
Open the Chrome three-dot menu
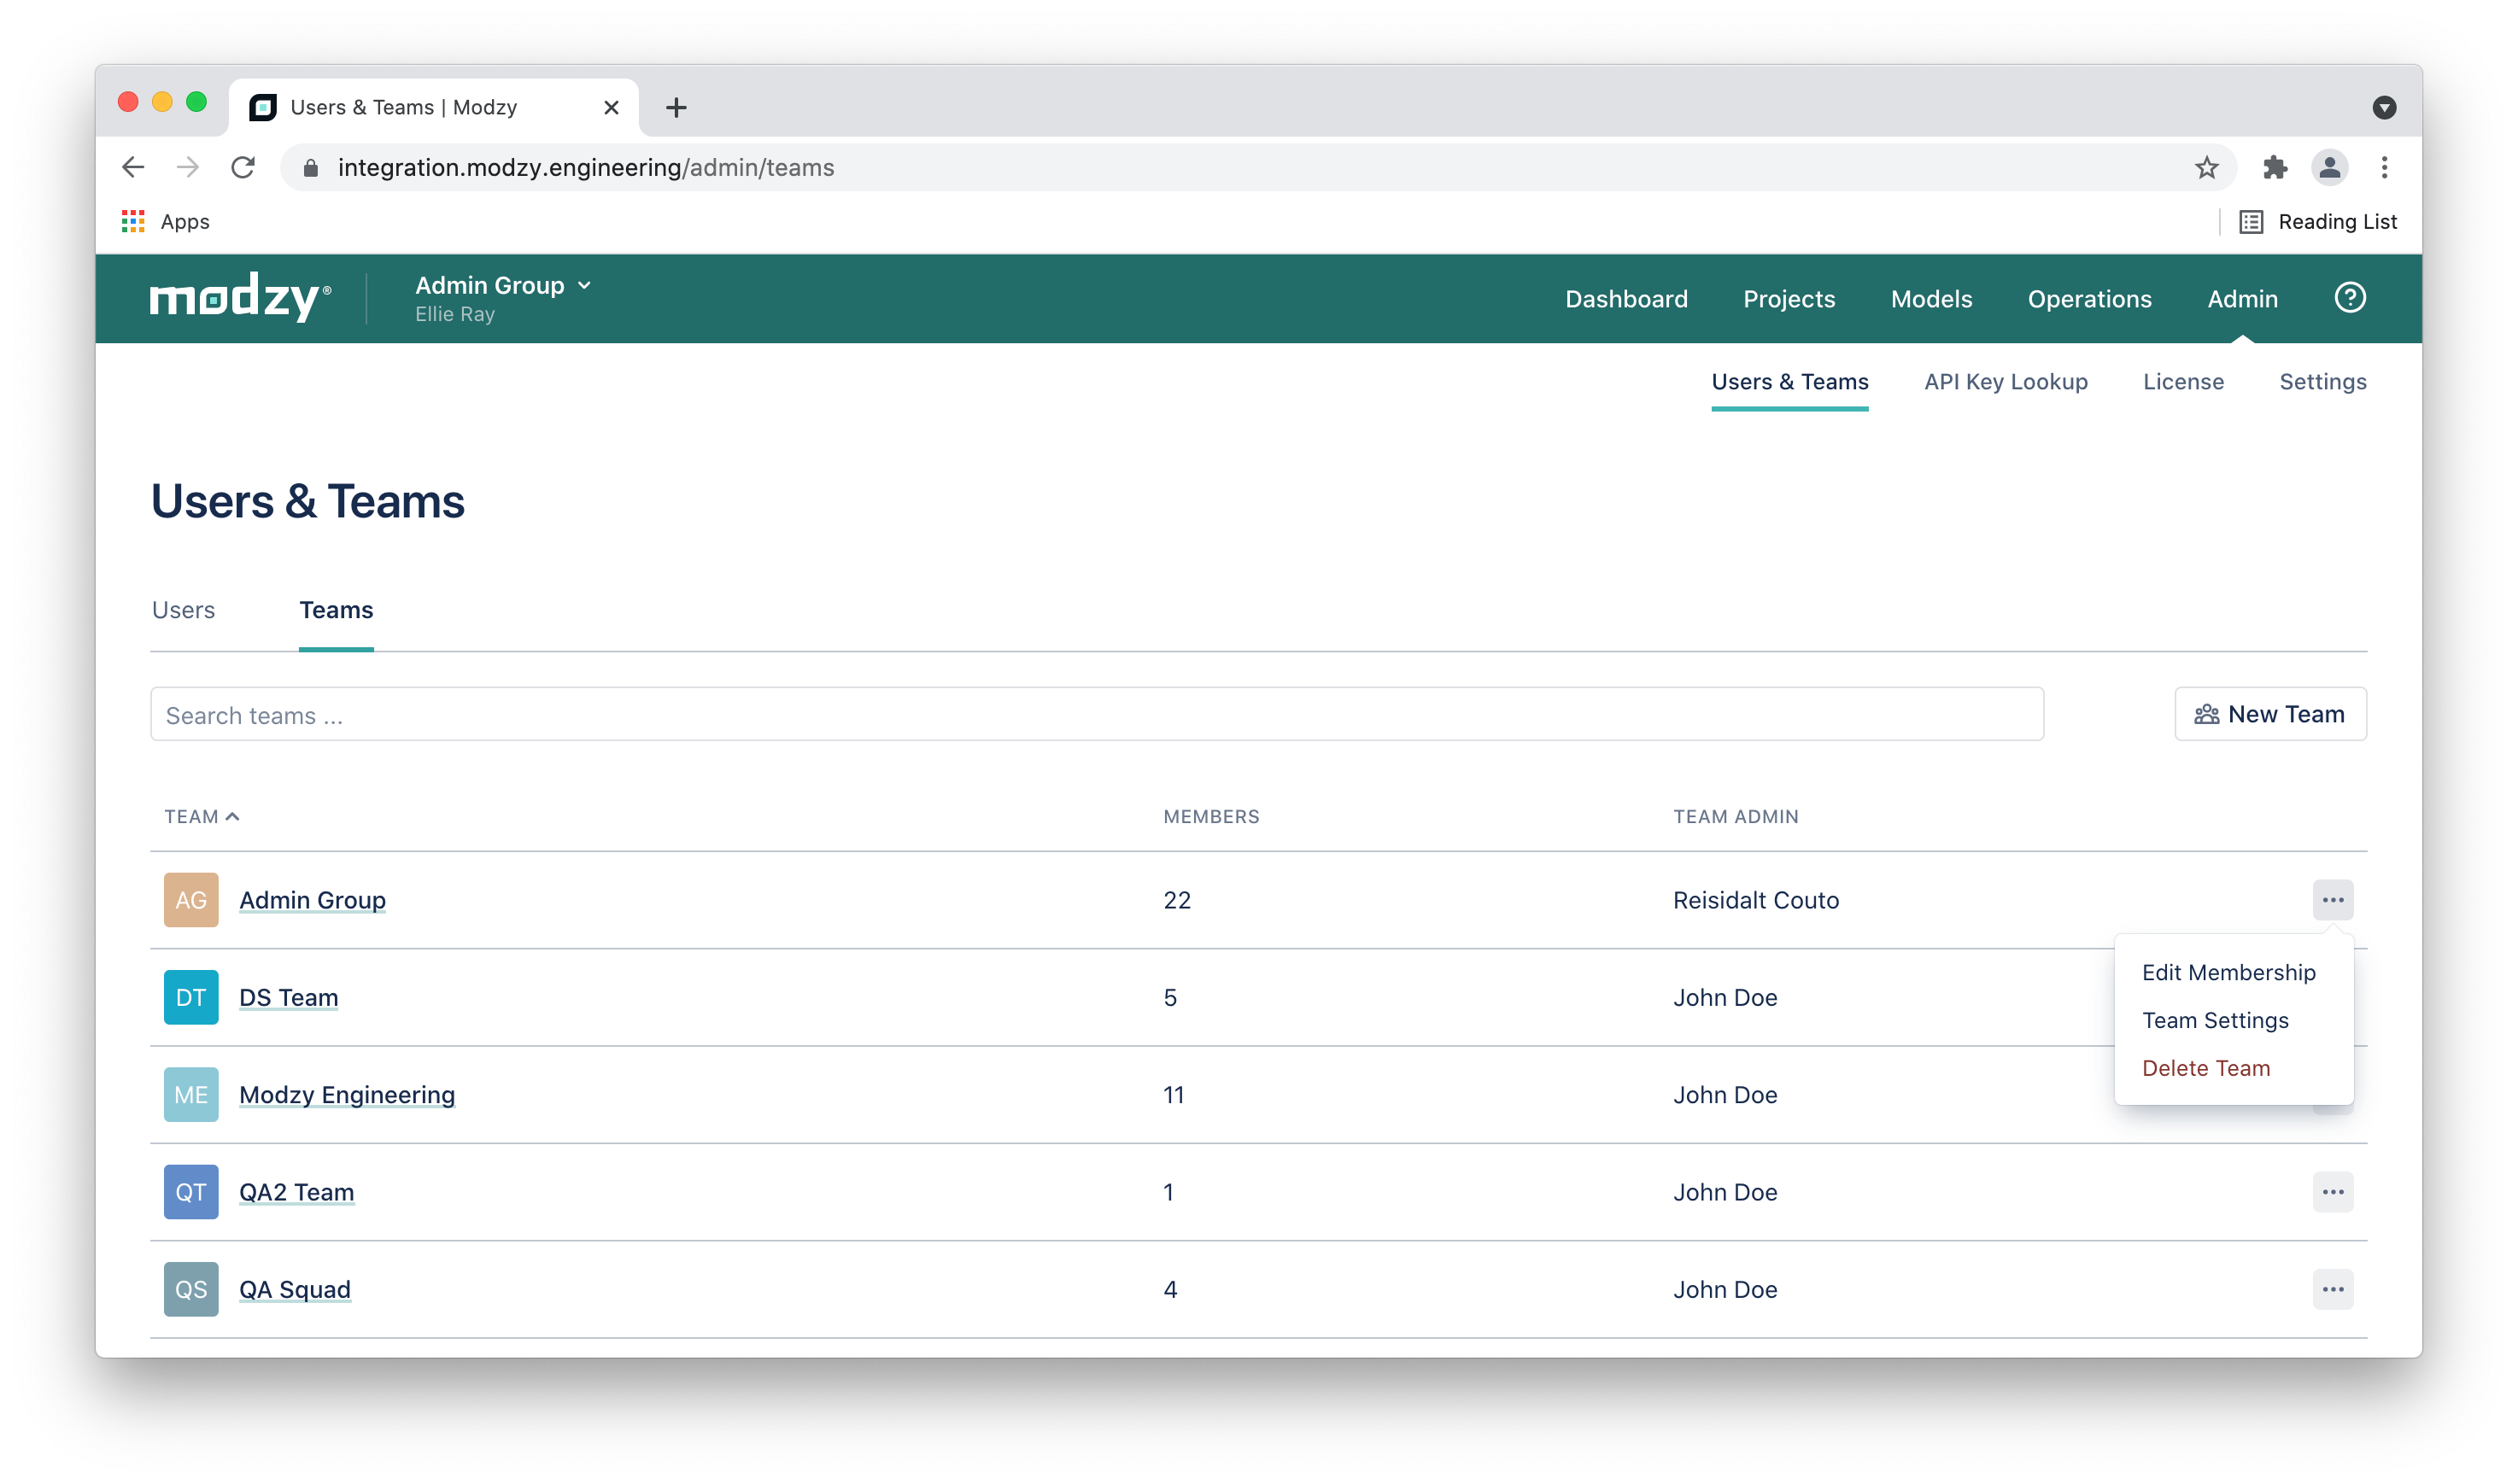(x=2384, y=168)
